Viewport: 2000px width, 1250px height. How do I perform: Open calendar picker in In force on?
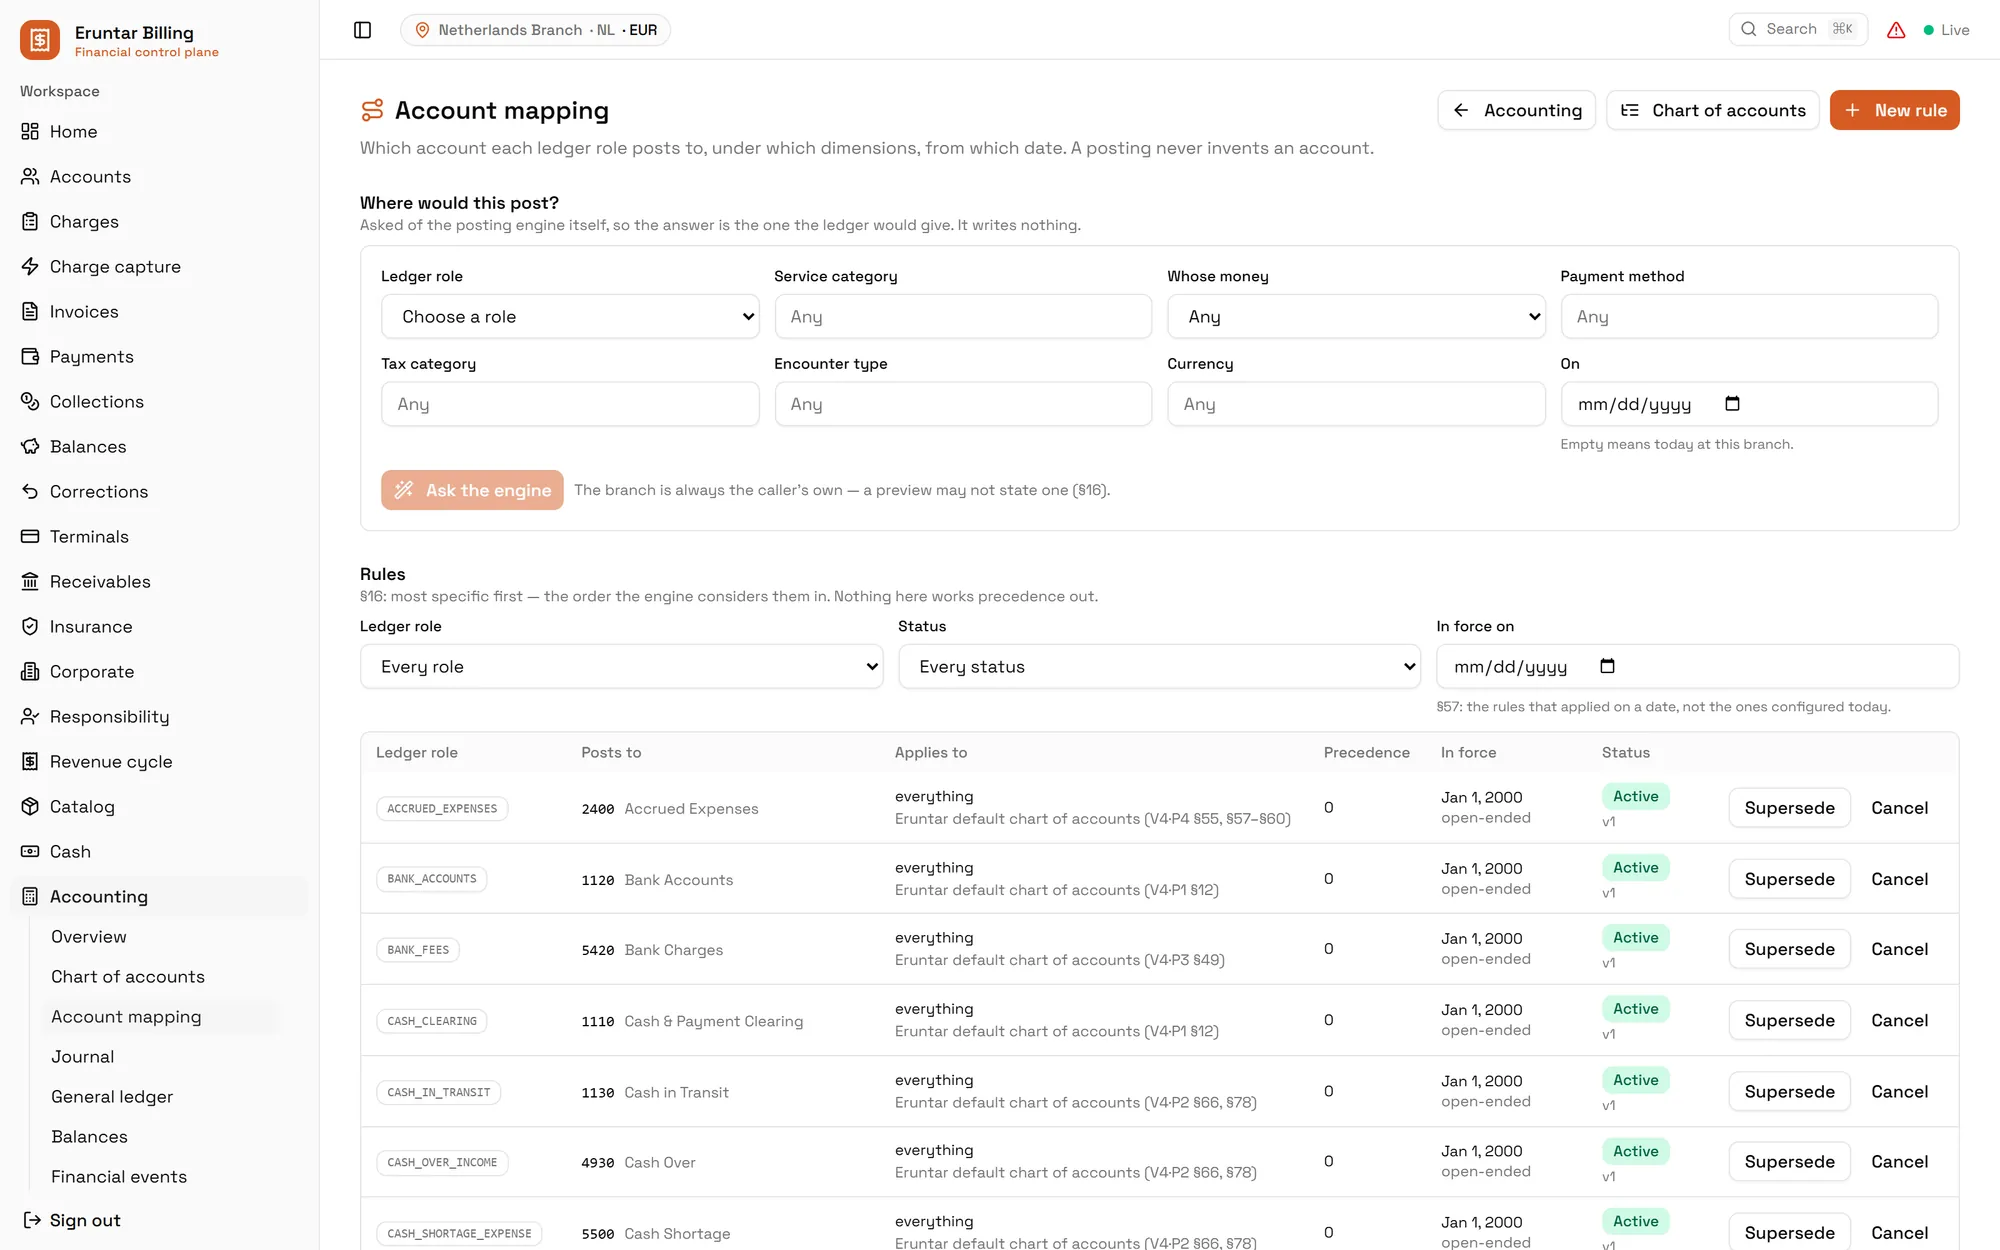pyautogui.click(x=1607, y=666)
